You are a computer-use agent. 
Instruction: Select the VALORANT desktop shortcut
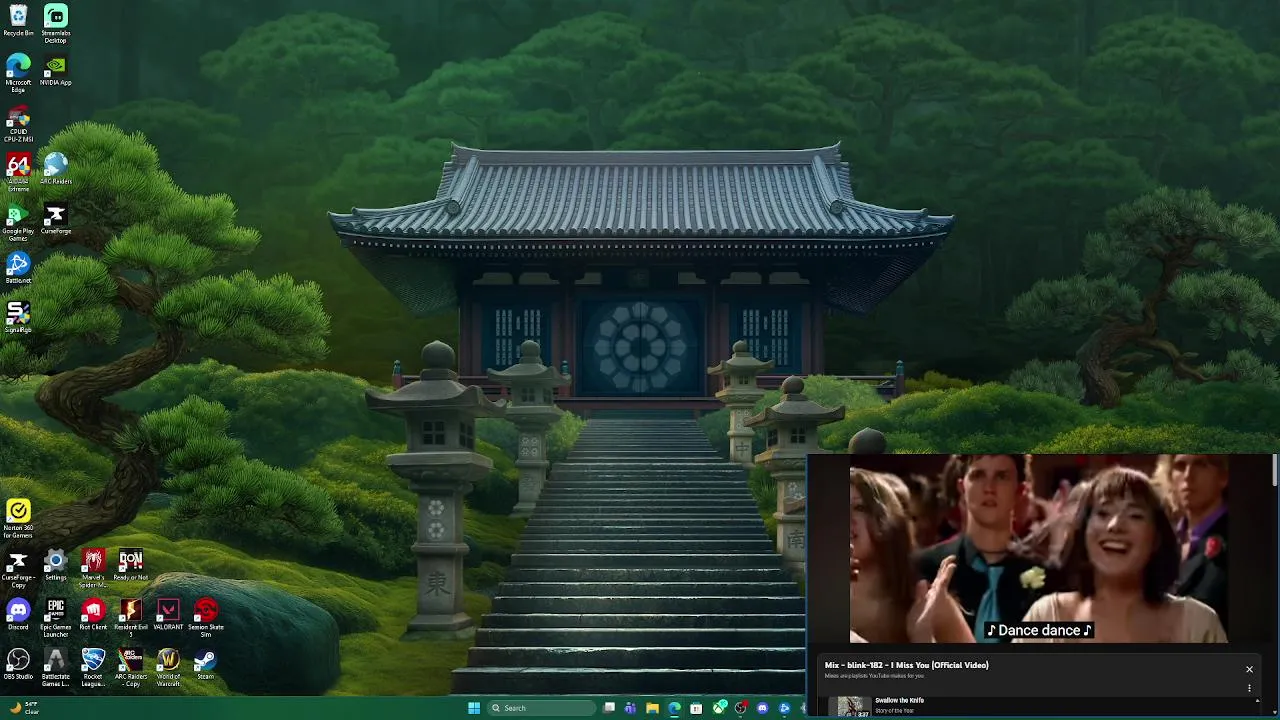(x=168, y=614)
